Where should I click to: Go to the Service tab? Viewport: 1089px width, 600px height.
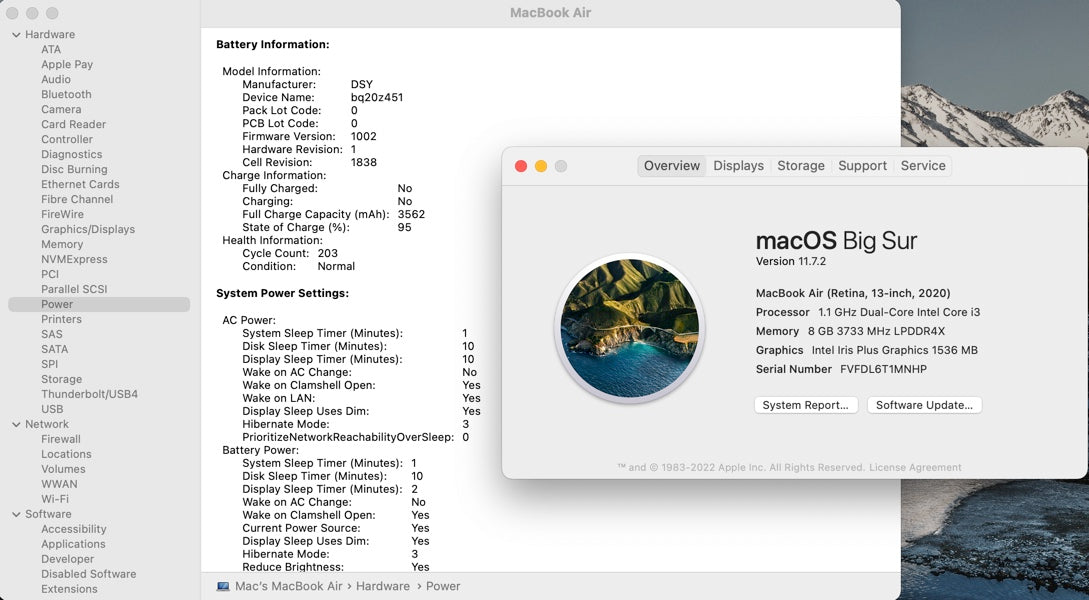pos(922,166)
